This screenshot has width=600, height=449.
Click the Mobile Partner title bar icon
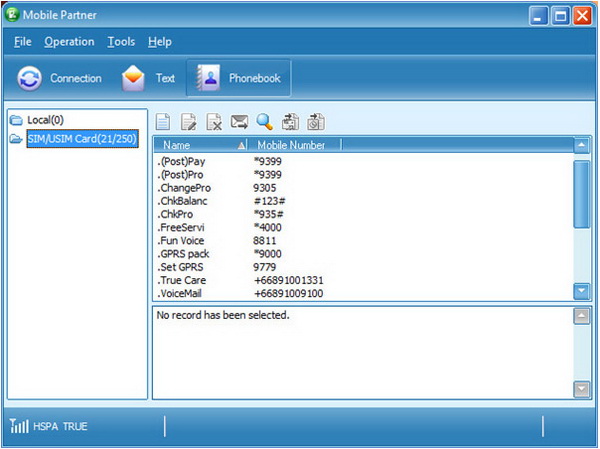pos(12,15)
